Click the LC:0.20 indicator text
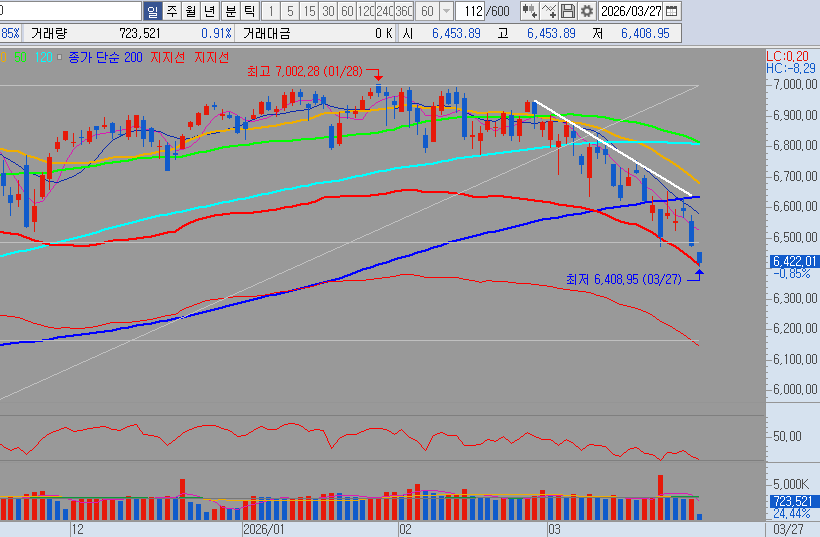This screenshot has height=537, width=820. (788, 56)
